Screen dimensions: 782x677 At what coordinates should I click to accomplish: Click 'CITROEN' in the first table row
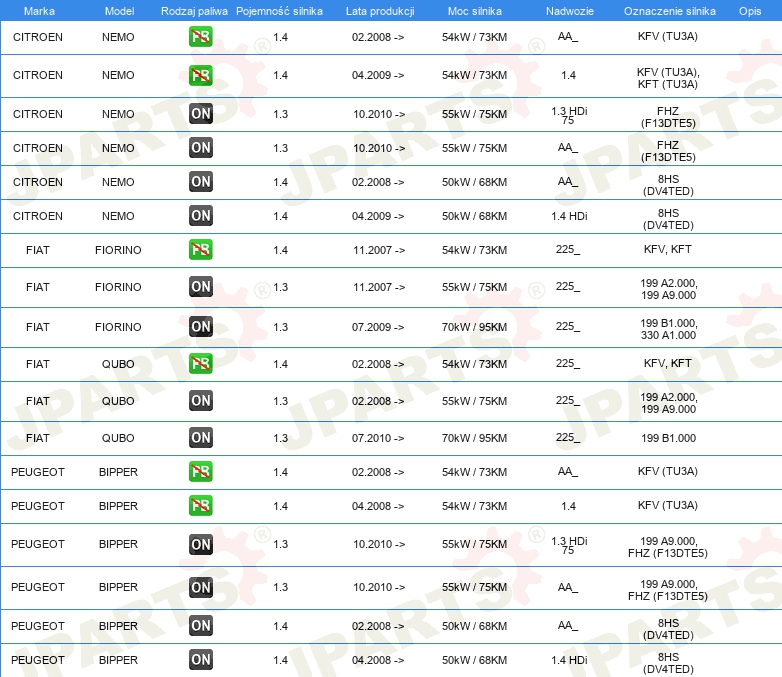pyautogui.click(x=38, y=37)
